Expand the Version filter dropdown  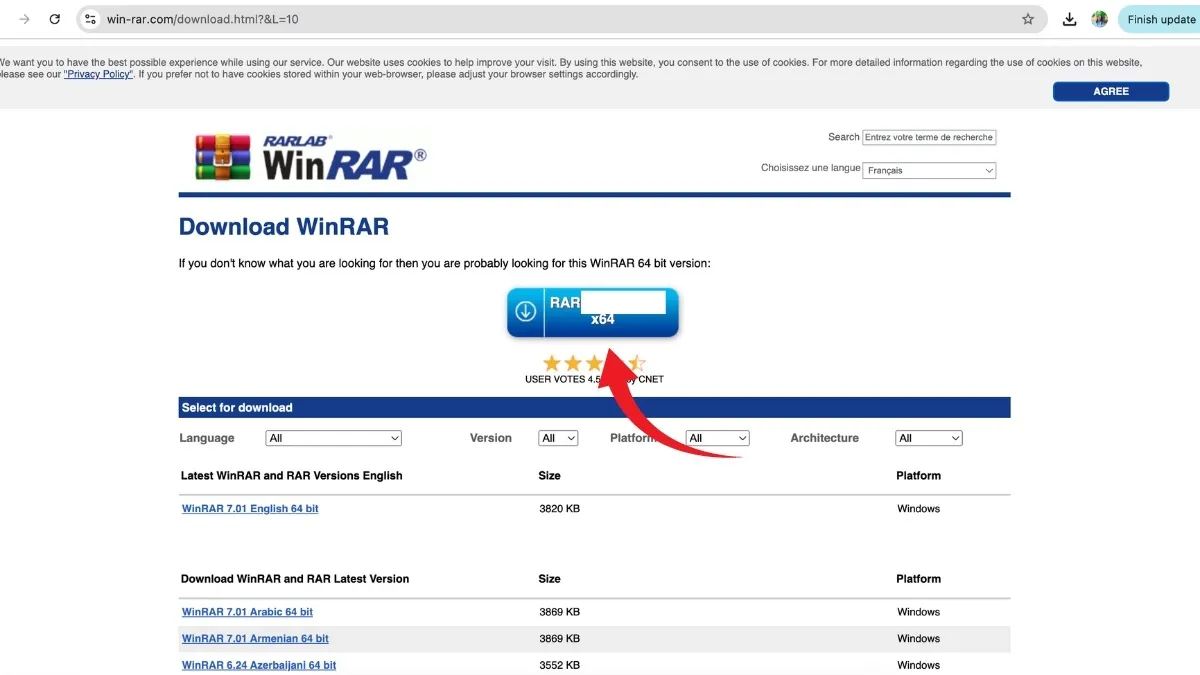click(x=558, y=438)
